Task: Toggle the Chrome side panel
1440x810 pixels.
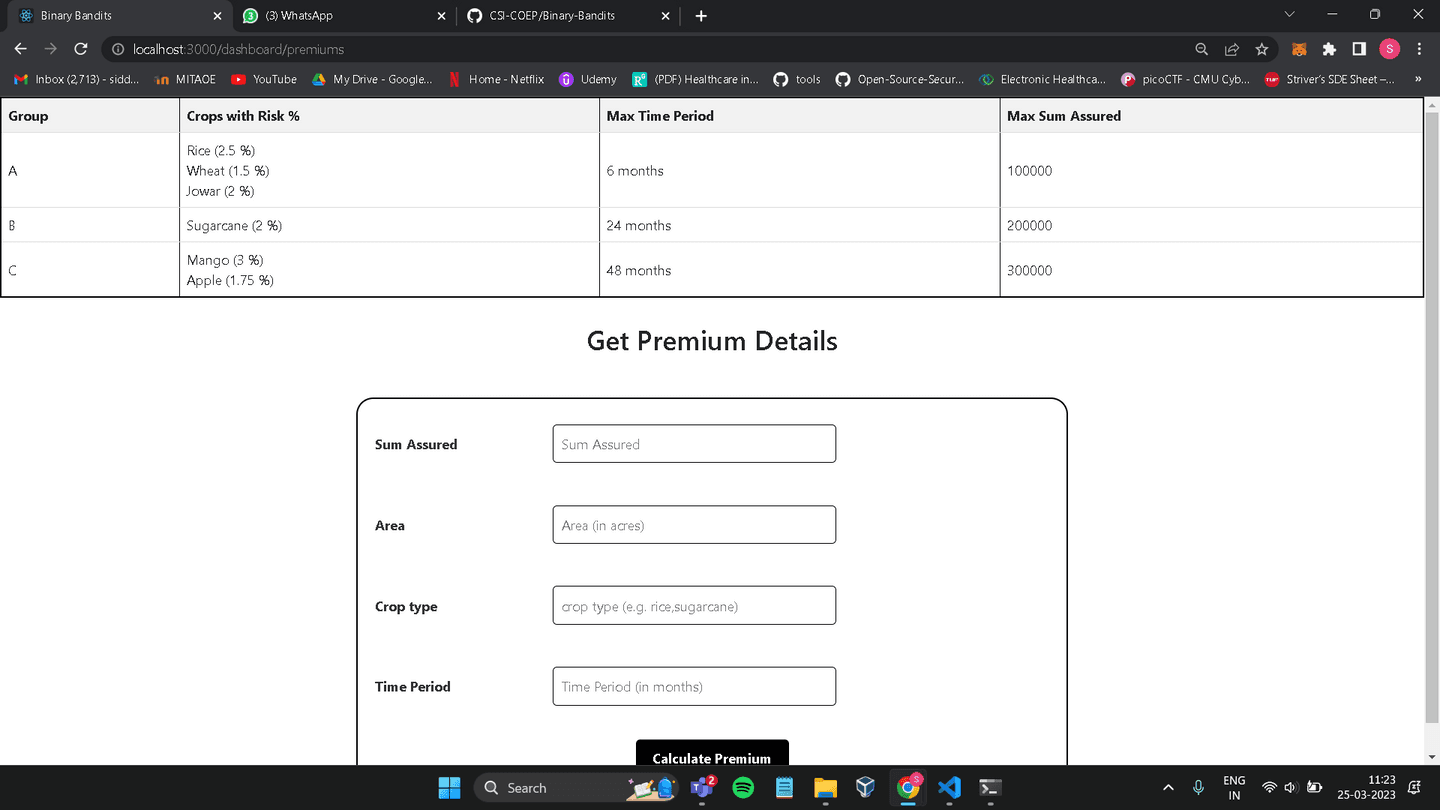Action: [1359, 49]
